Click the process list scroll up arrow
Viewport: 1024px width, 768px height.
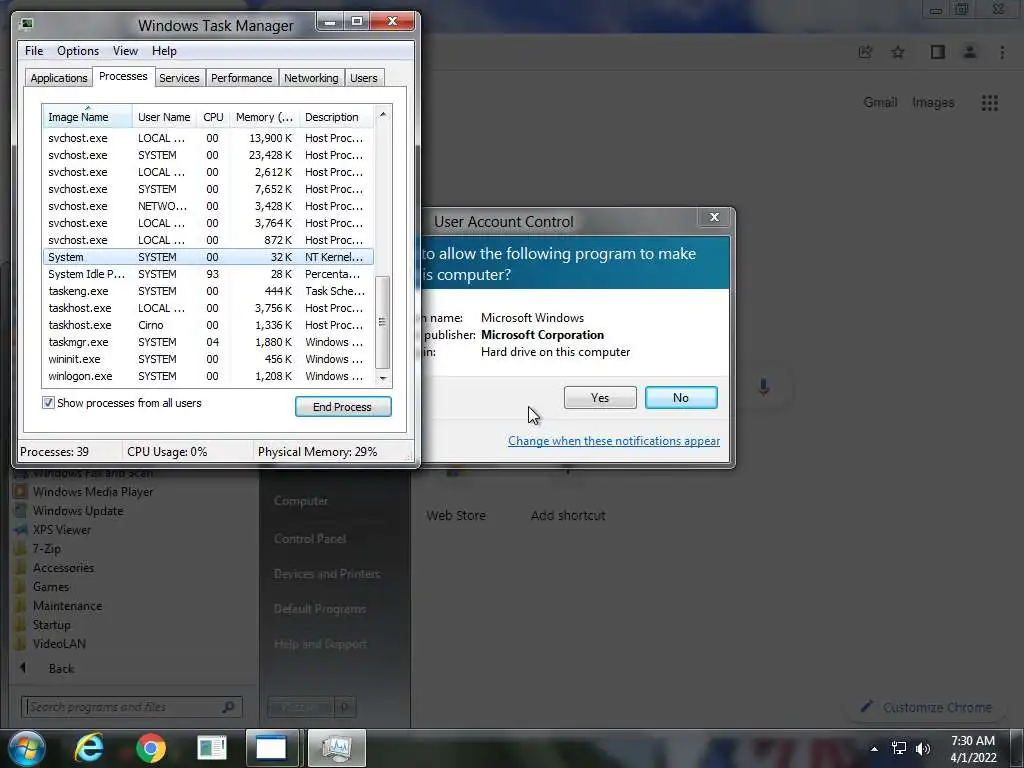383,114
